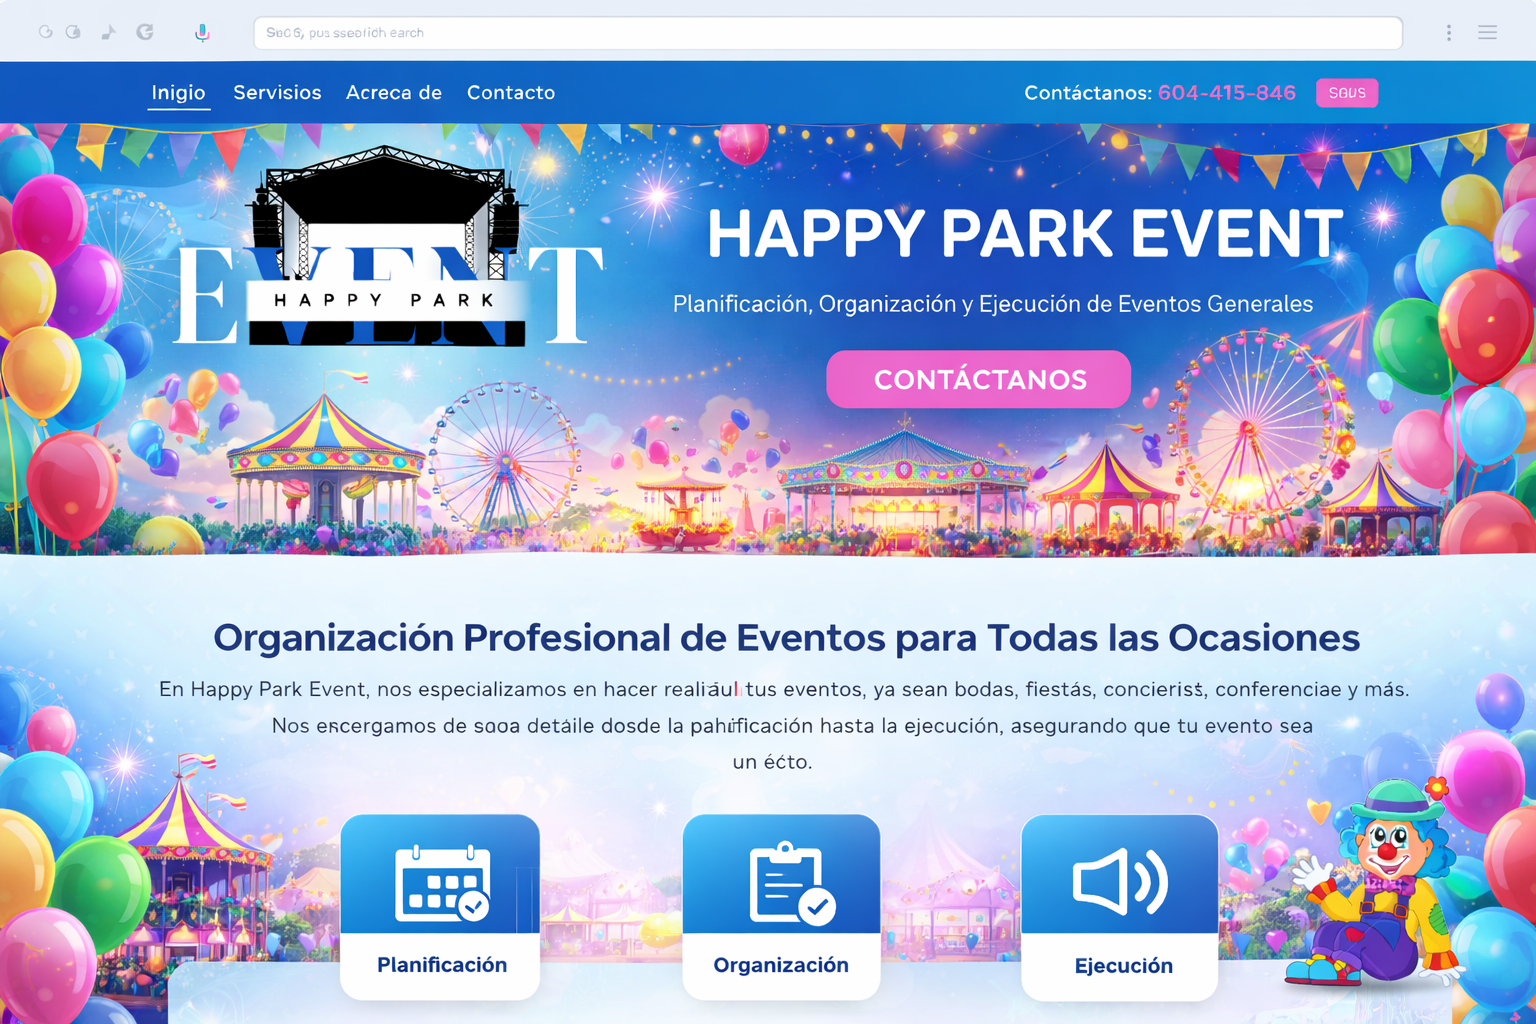Screen dimensions: 1536x1024
Task: Select the Contacto navigation link
Action: point(510,93)
